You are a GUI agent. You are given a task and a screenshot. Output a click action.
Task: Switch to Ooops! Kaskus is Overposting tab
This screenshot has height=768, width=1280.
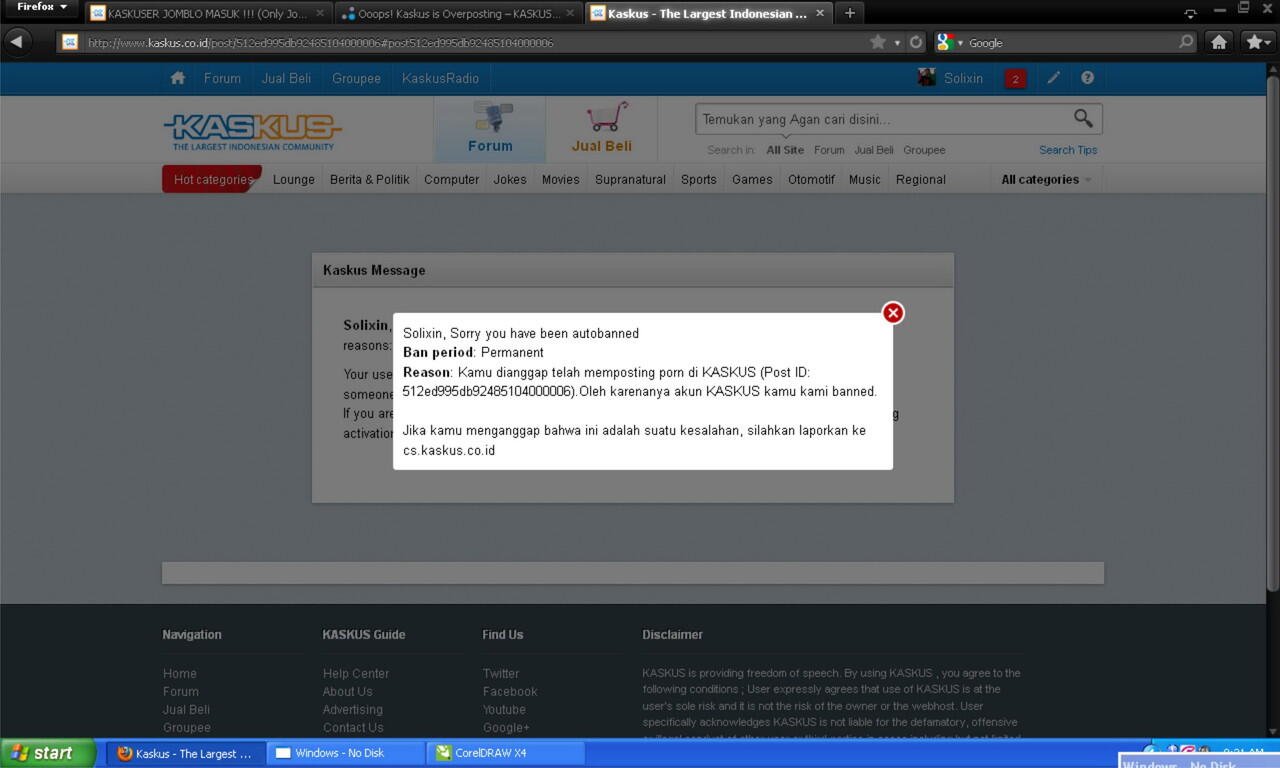coord(459,14)
